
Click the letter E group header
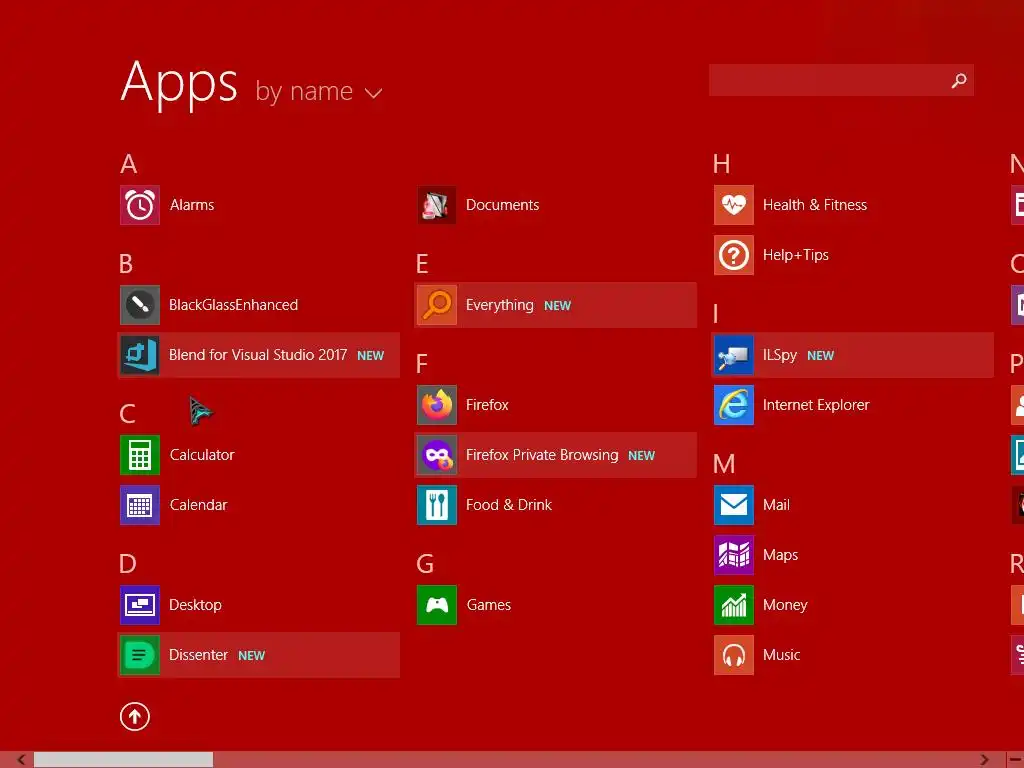[x=422, y=264]
